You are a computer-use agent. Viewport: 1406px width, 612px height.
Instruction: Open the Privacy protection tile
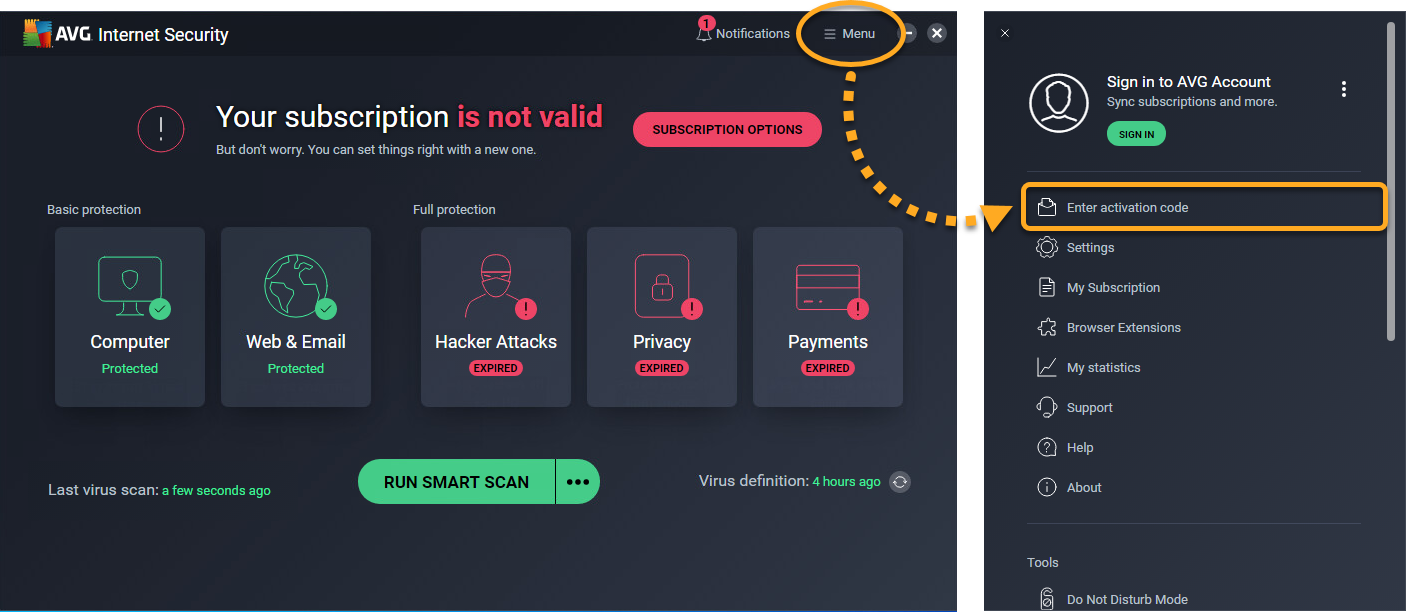click(x=662, y=316)
